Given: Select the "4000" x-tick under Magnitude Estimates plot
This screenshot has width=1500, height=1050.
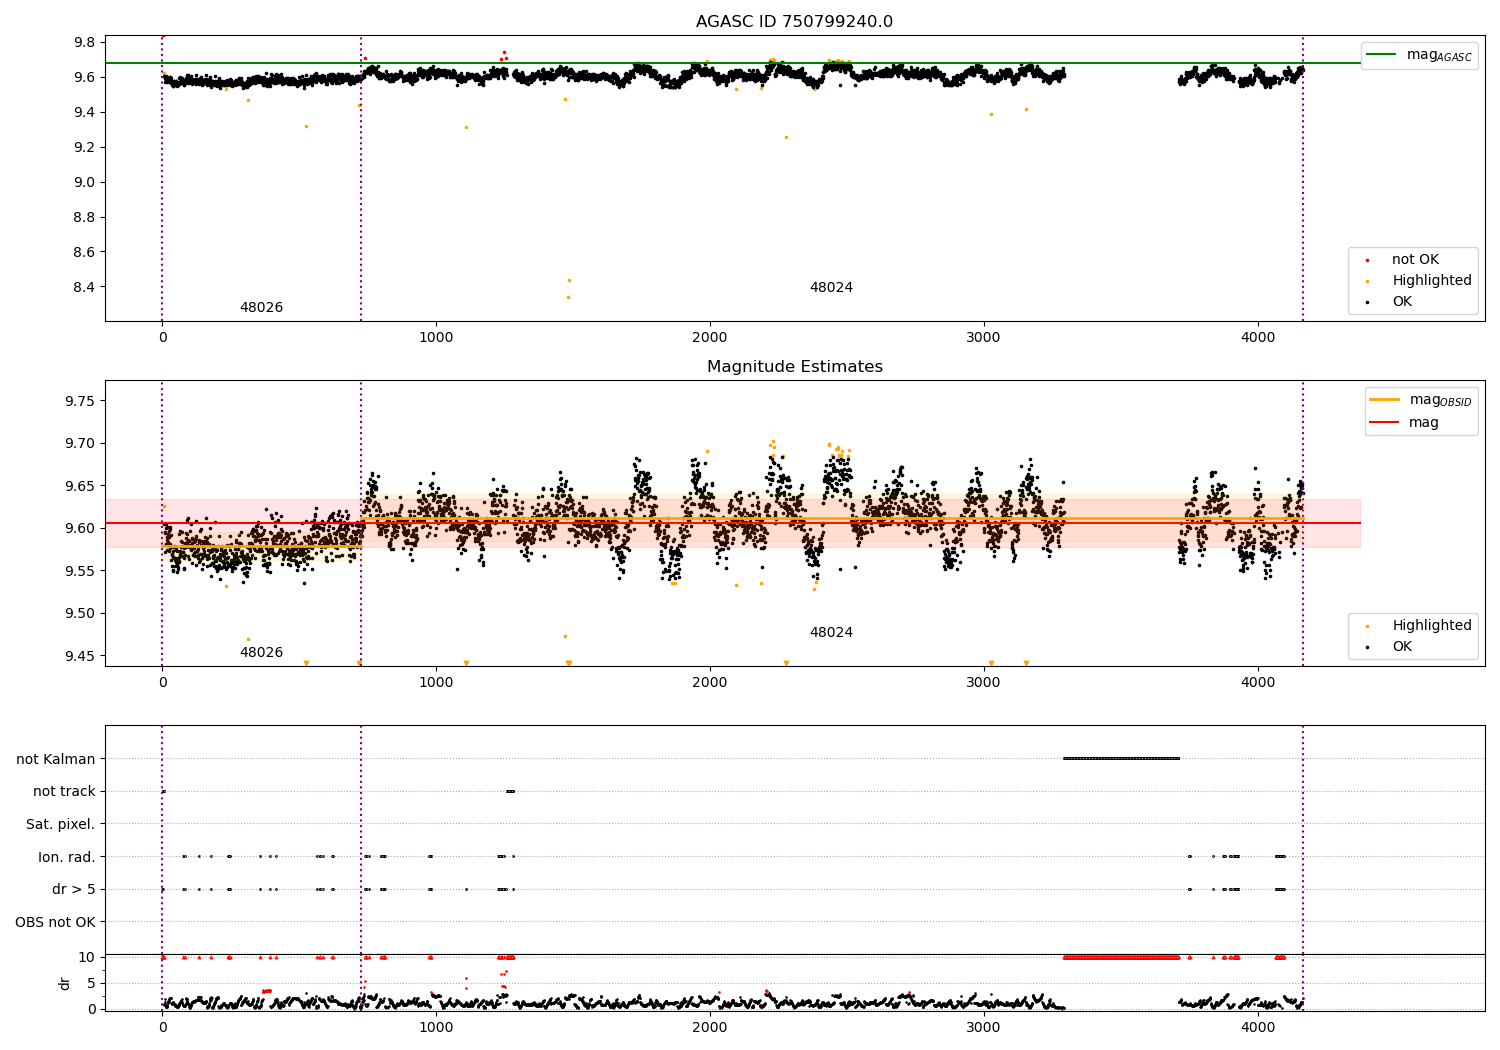Looking at the screenshot, I should 1258,682.
